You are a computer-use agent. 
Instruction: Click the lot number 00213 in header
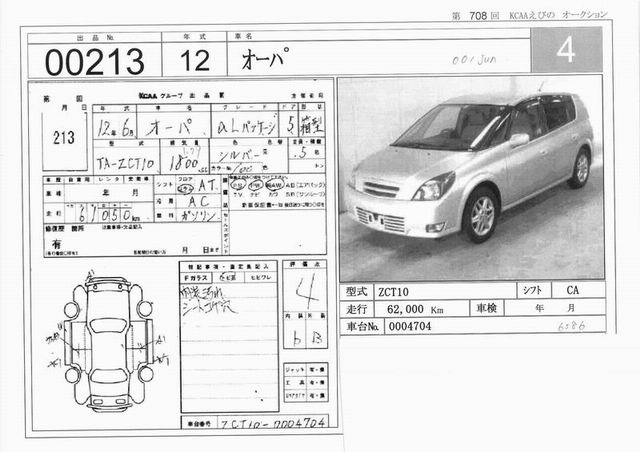pyautogui.click(x=94, y=62)
